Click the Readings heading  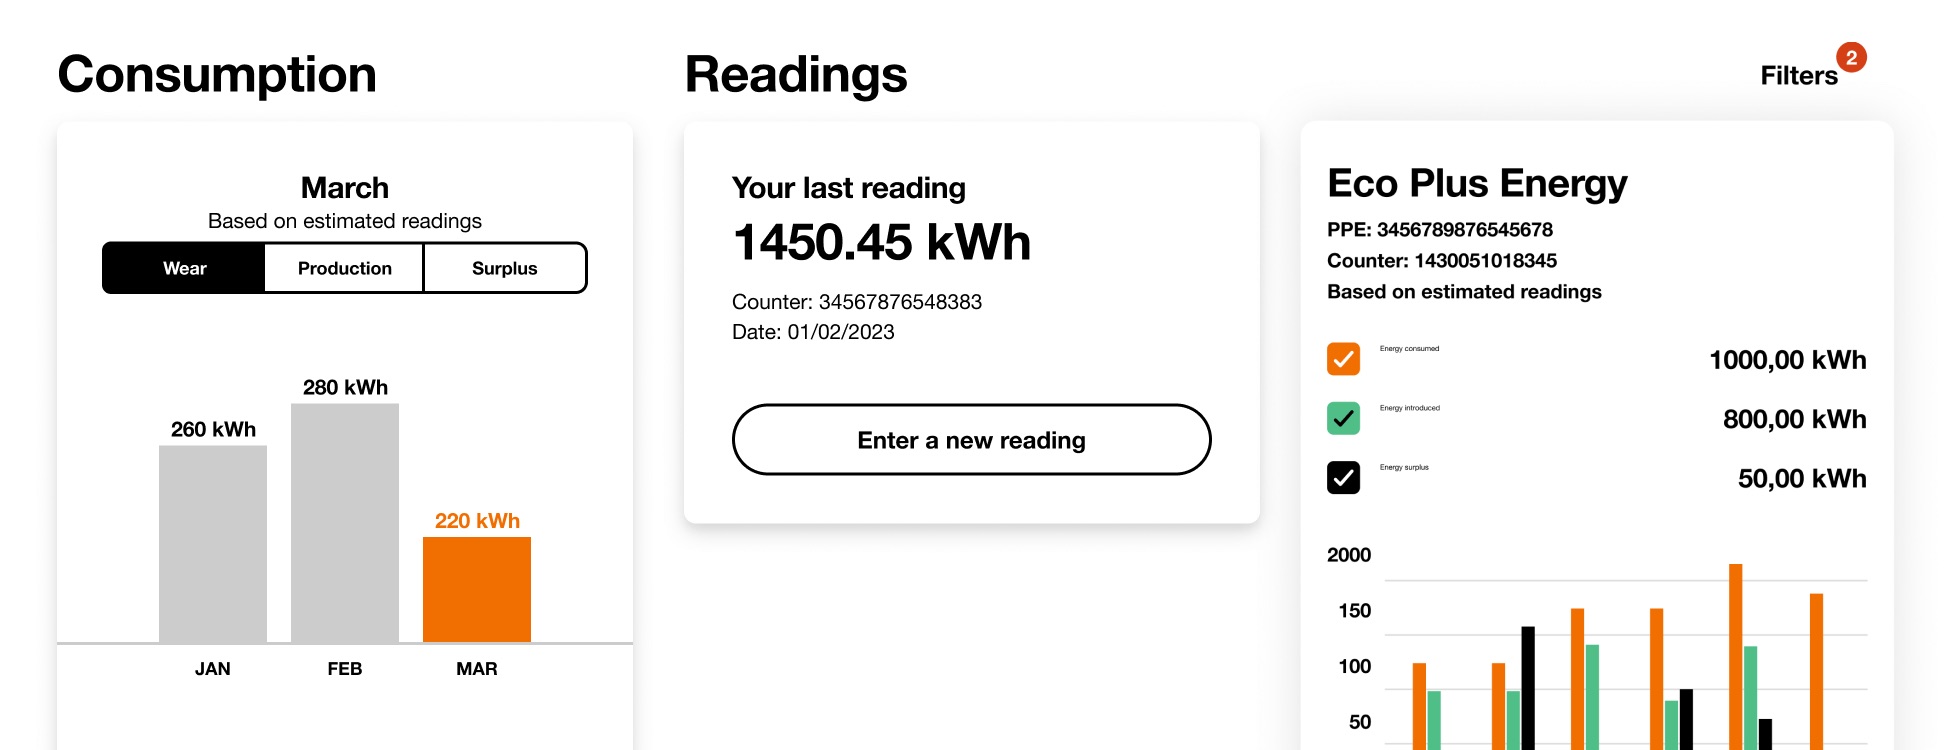pyautogui.click(x=797, y=75)
